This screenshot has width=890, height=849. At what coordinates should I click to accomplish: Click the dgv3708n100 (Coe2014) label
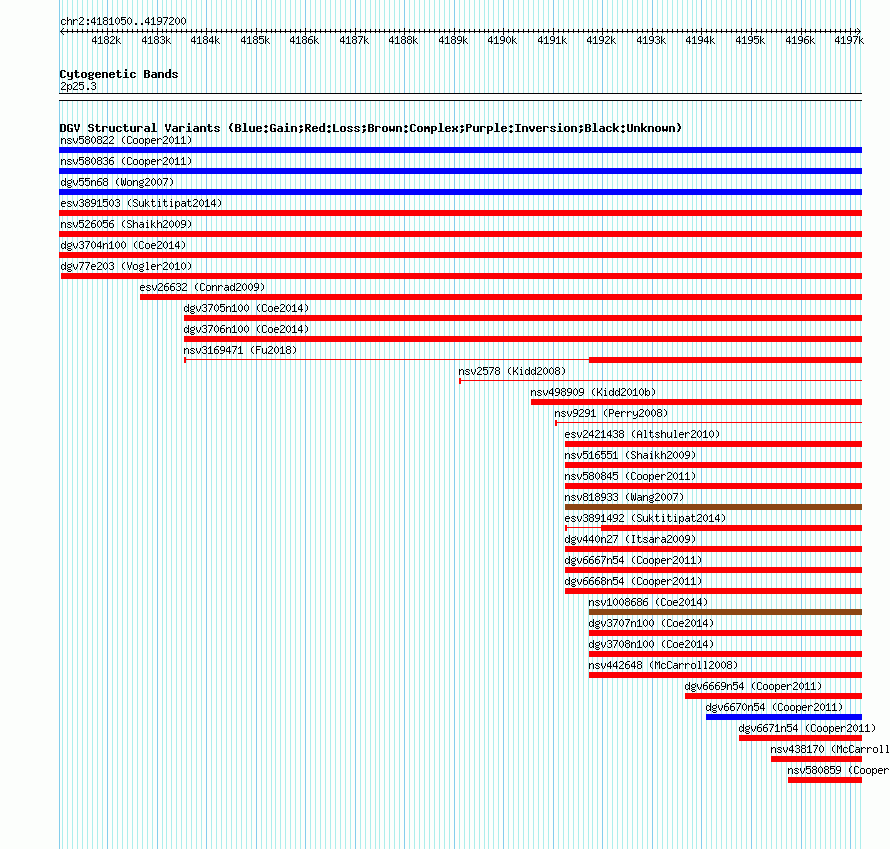pyautogui.click(x=651, y=644)
